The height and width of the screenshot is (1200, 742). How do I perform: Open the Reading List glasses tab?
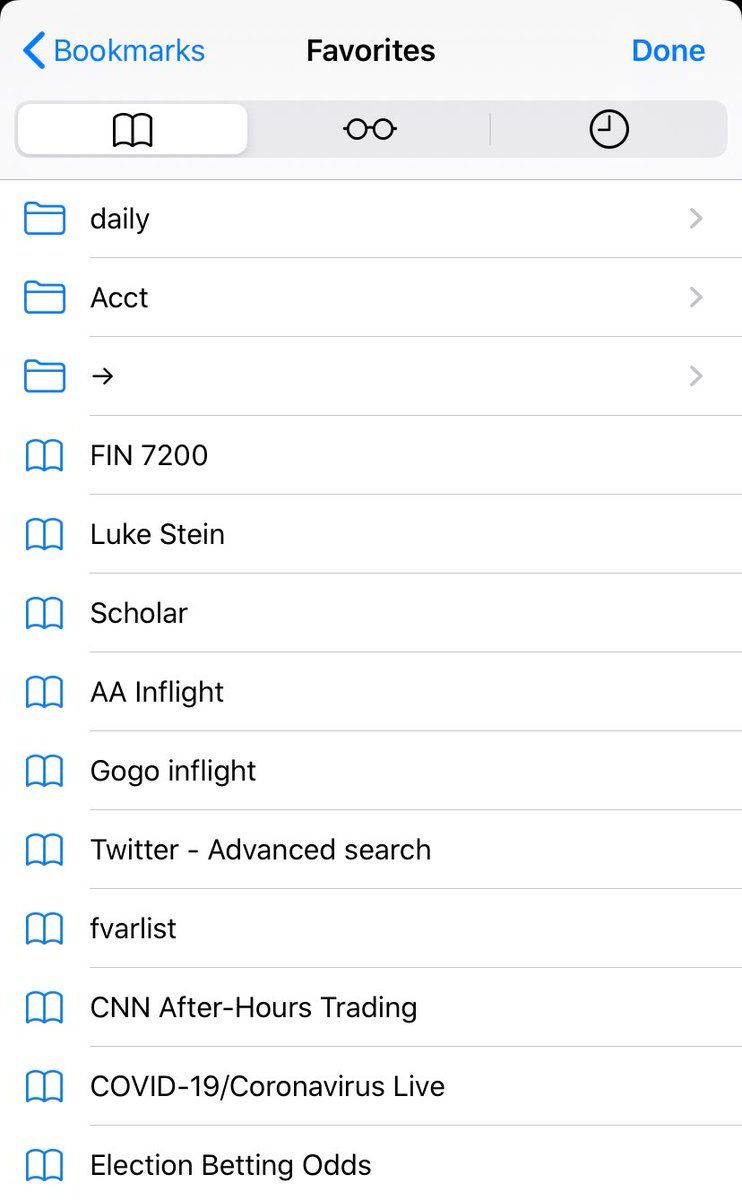[x=370, y=129]
